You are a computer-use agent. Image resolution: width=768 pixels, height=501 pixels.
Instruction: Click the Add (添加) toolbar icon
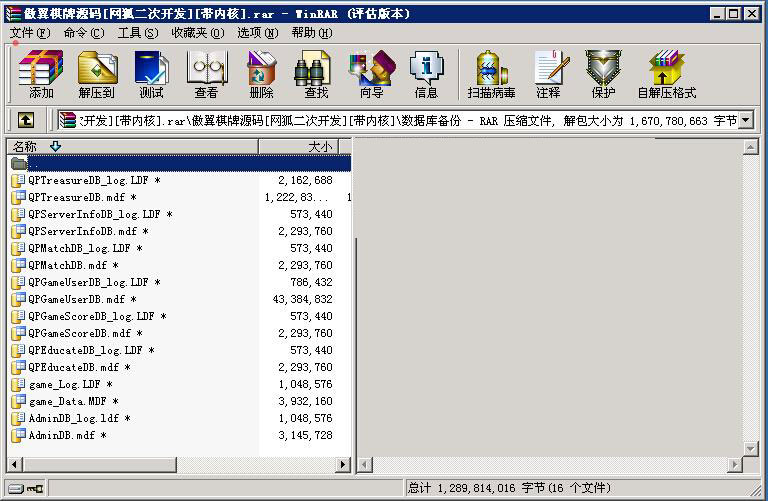[41, 74]
